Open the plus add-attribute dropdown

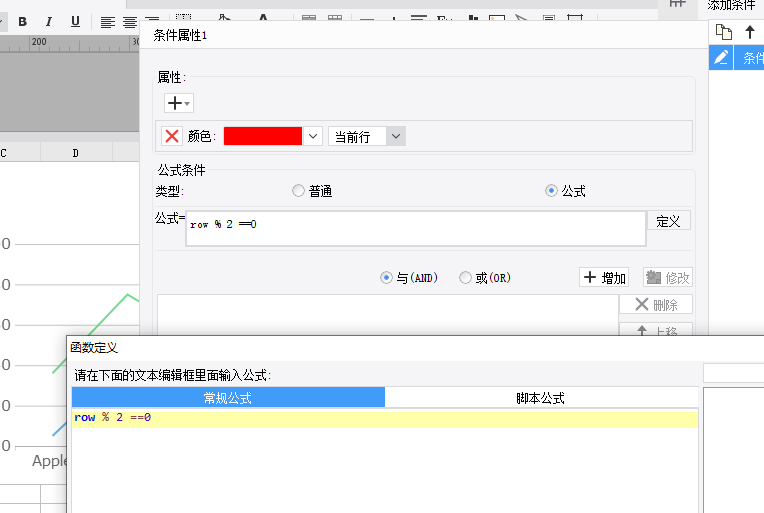click(x=179, y=103)
